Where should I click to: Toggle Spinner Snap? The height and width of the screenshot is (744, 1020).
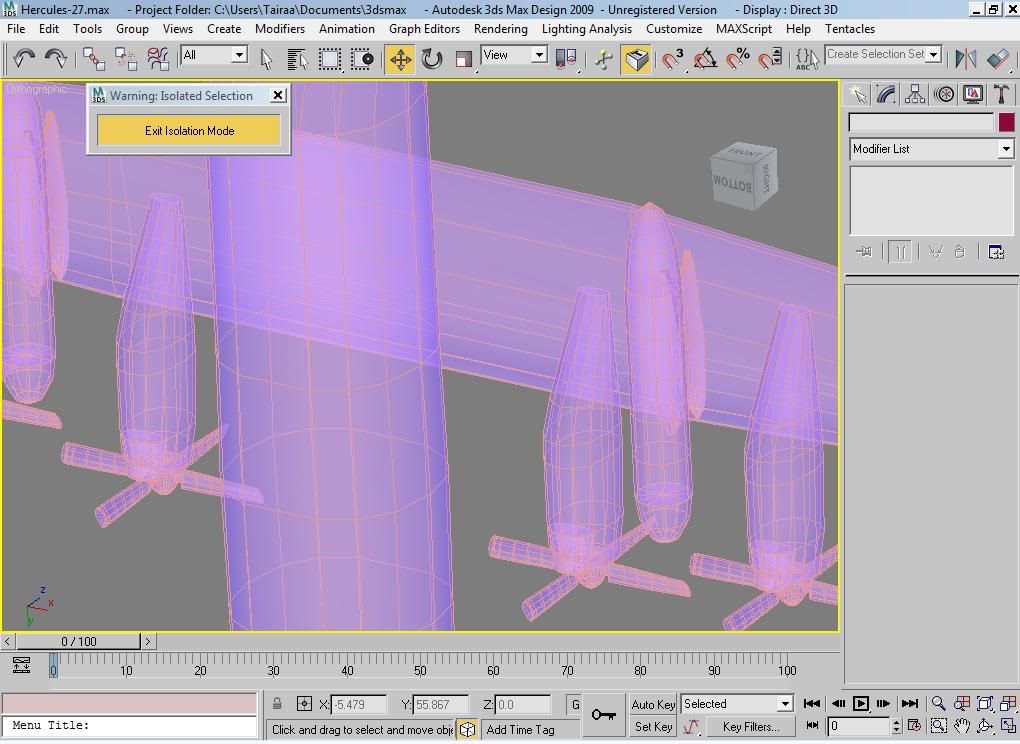[x=770, y=59]
